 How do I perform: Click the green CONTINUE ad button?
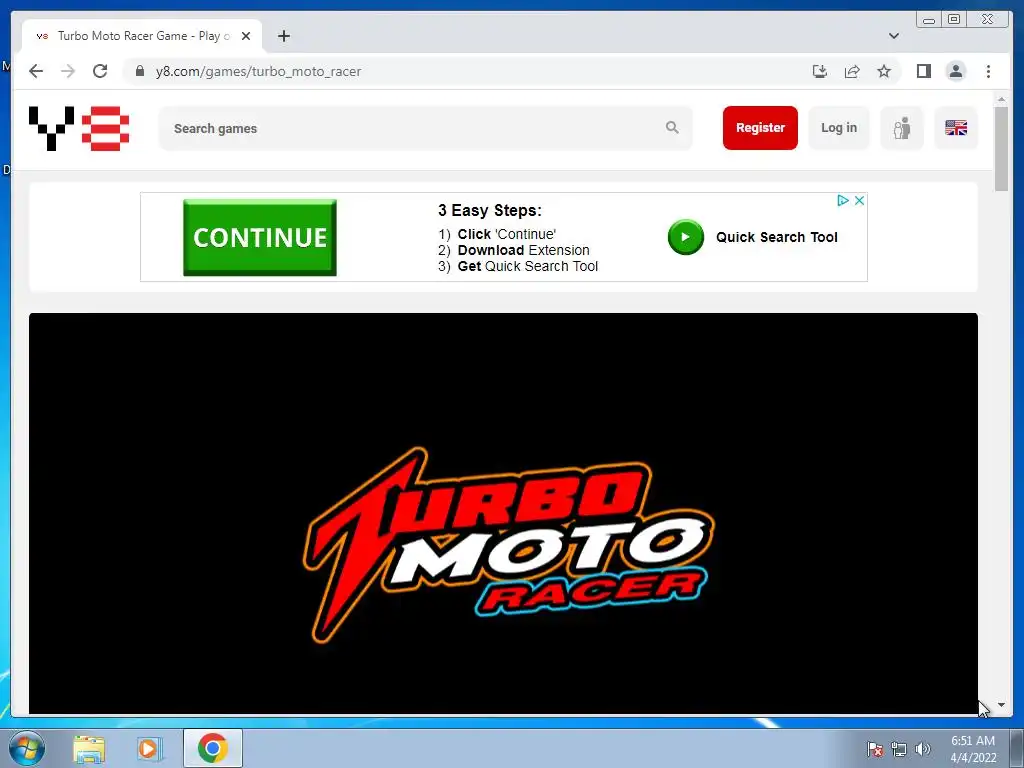(x=260, y=238)
